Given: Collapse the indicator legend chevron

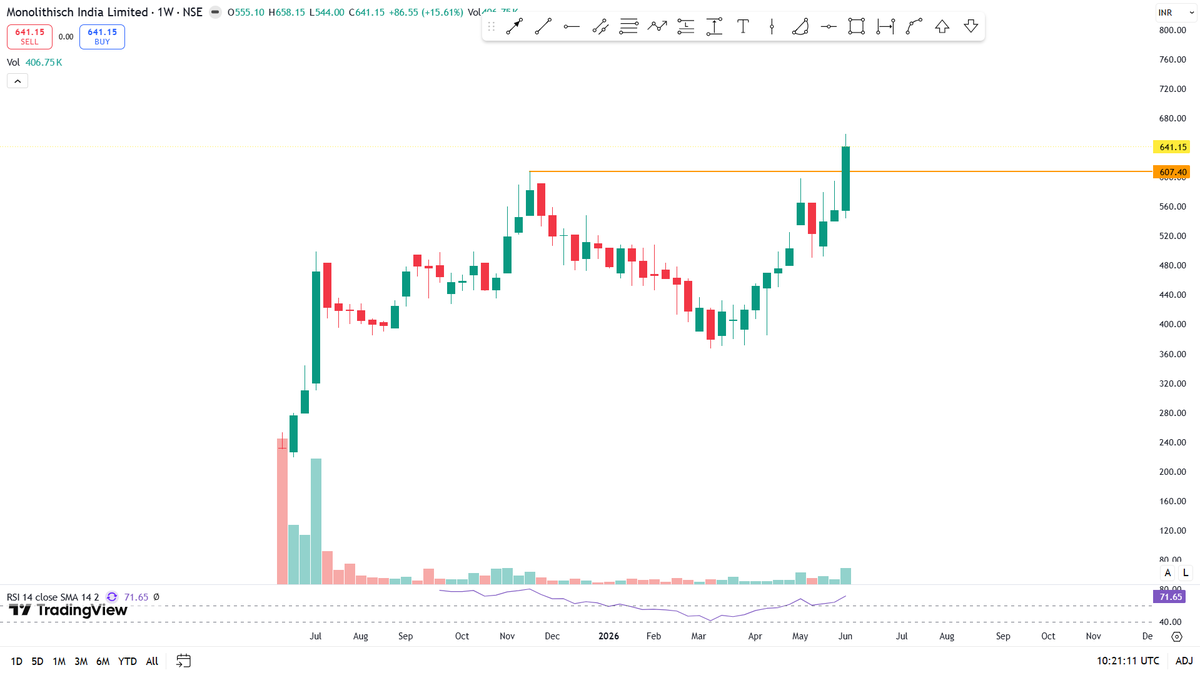Looking at the screenshot, I should (16, 81).
